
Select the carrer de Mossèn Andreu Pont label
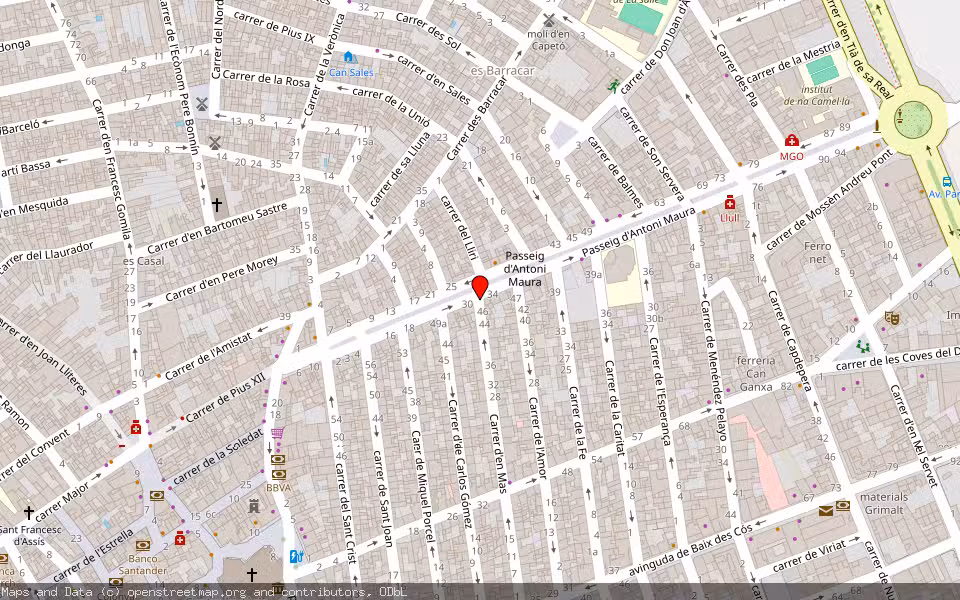coord(828,201)
